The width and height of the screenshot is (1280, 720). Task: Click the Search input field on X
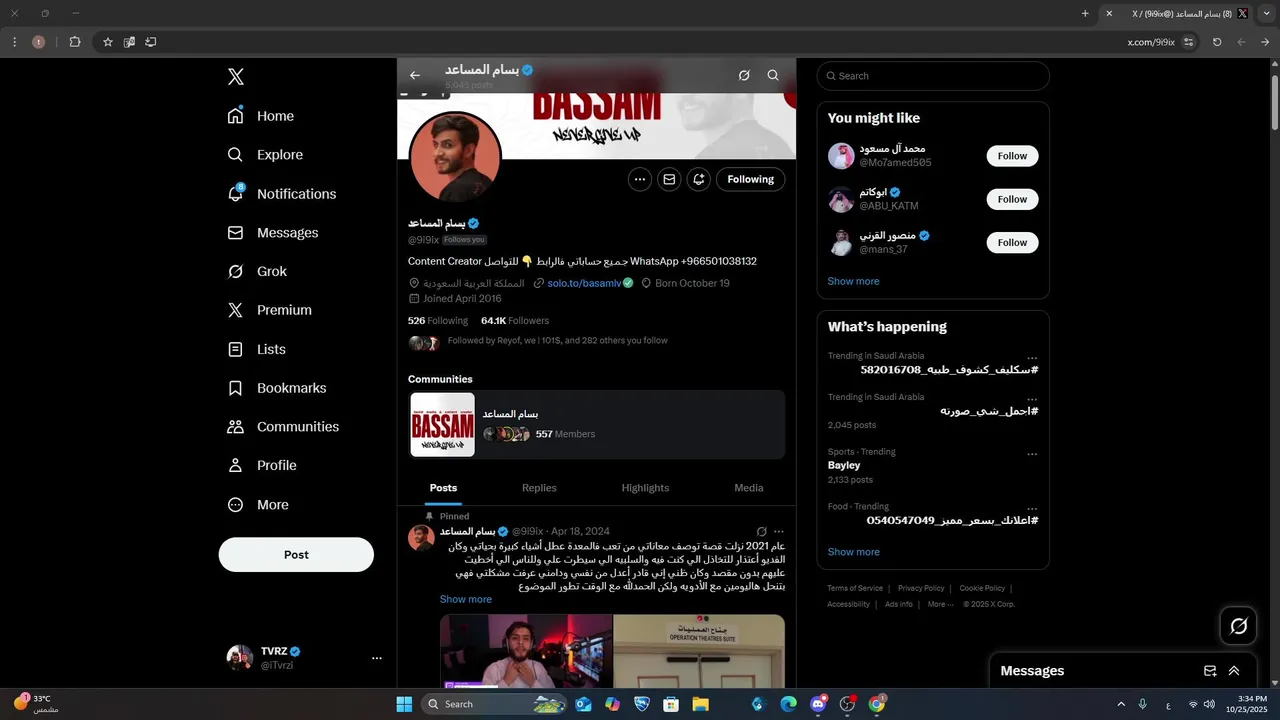point(933,76)
